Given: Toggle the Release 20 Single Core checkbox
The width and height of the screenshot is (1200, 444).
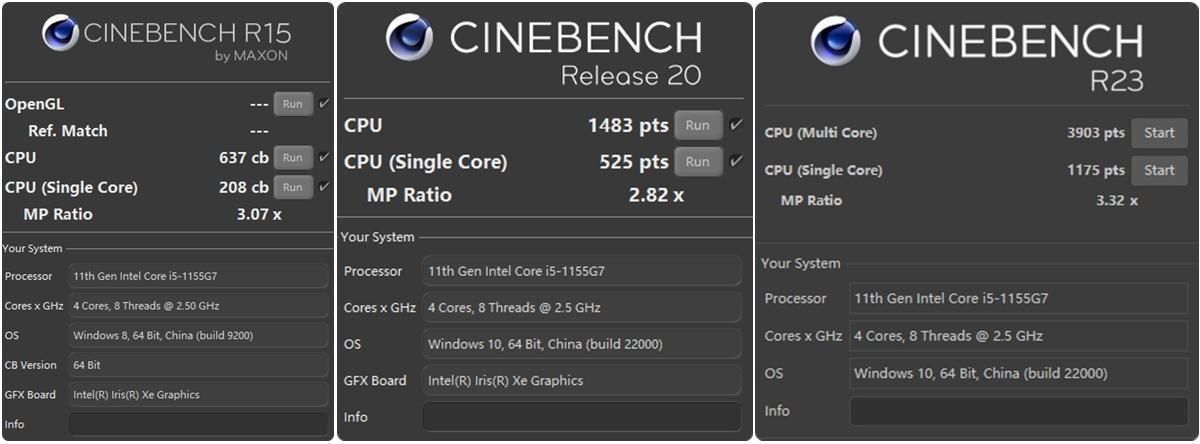Looking at the screenshot, I should tap(736, 160).
